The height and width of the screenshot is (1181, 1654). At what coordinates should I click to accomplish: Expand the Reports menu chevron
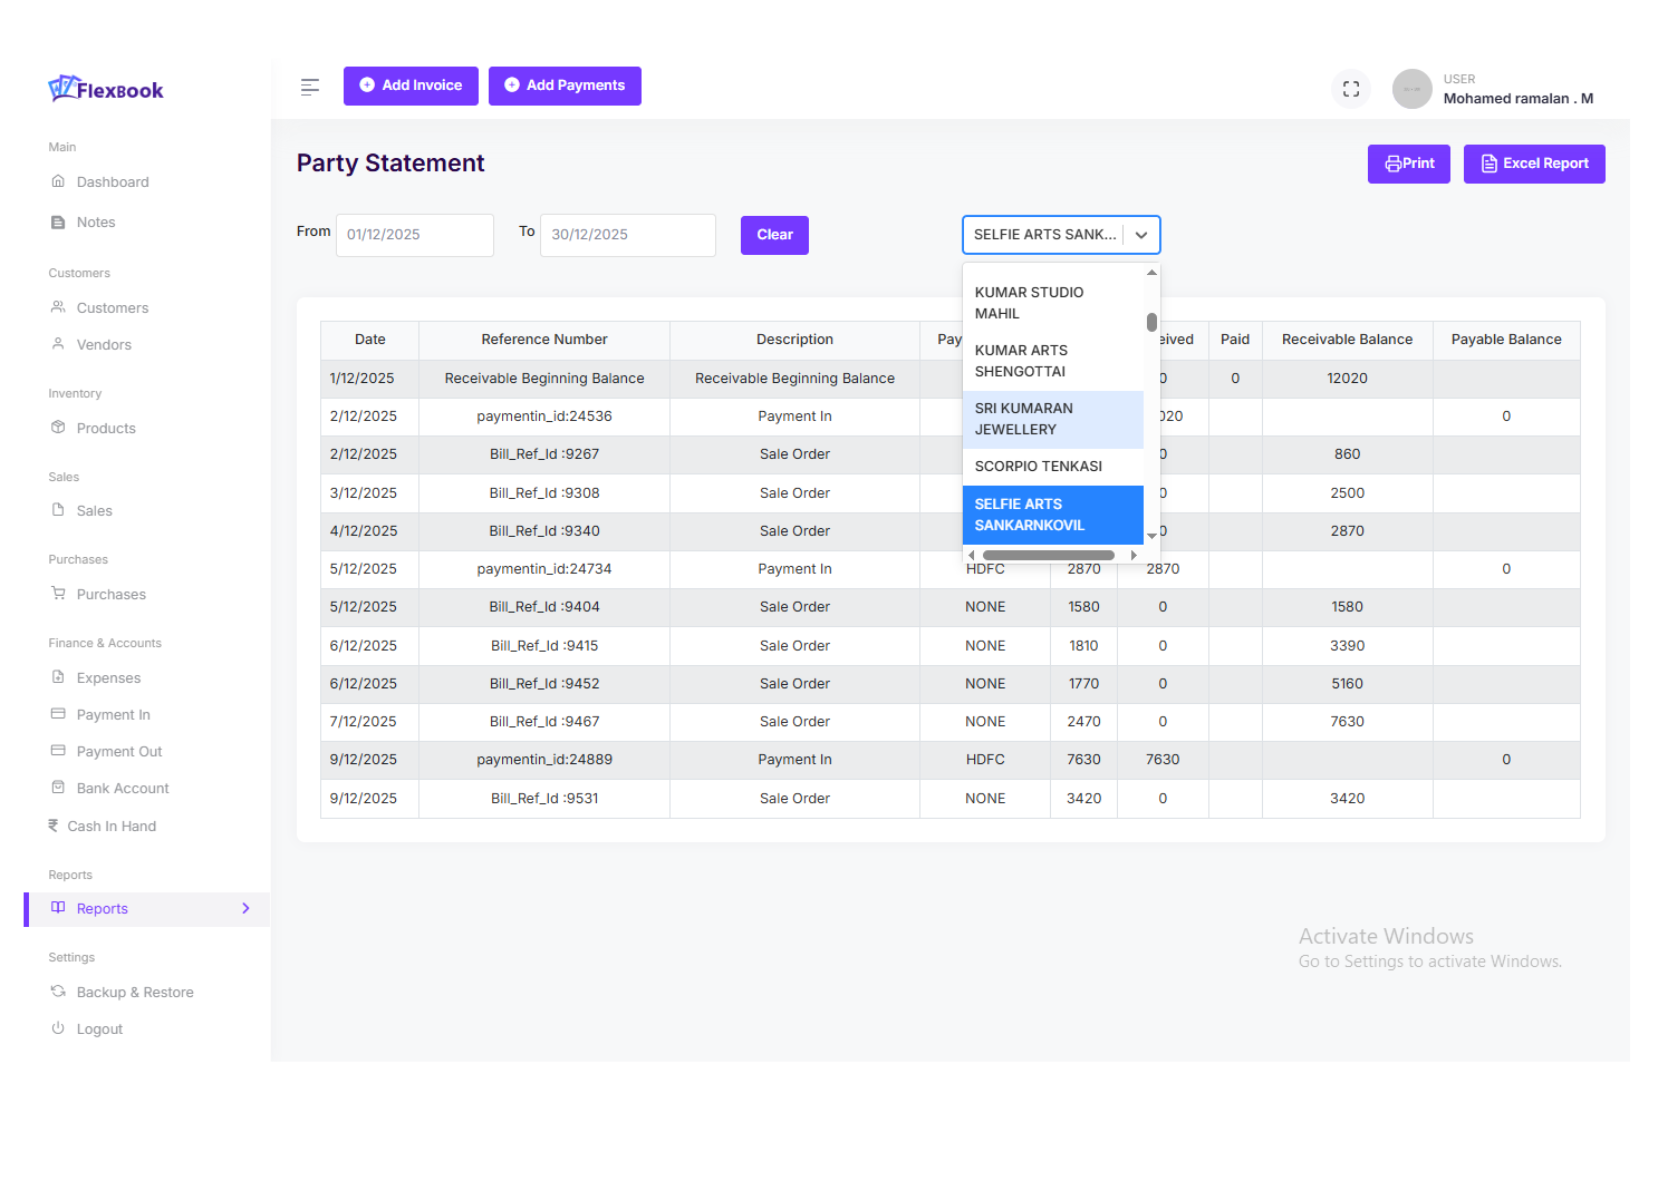click(x=246, y=908)
